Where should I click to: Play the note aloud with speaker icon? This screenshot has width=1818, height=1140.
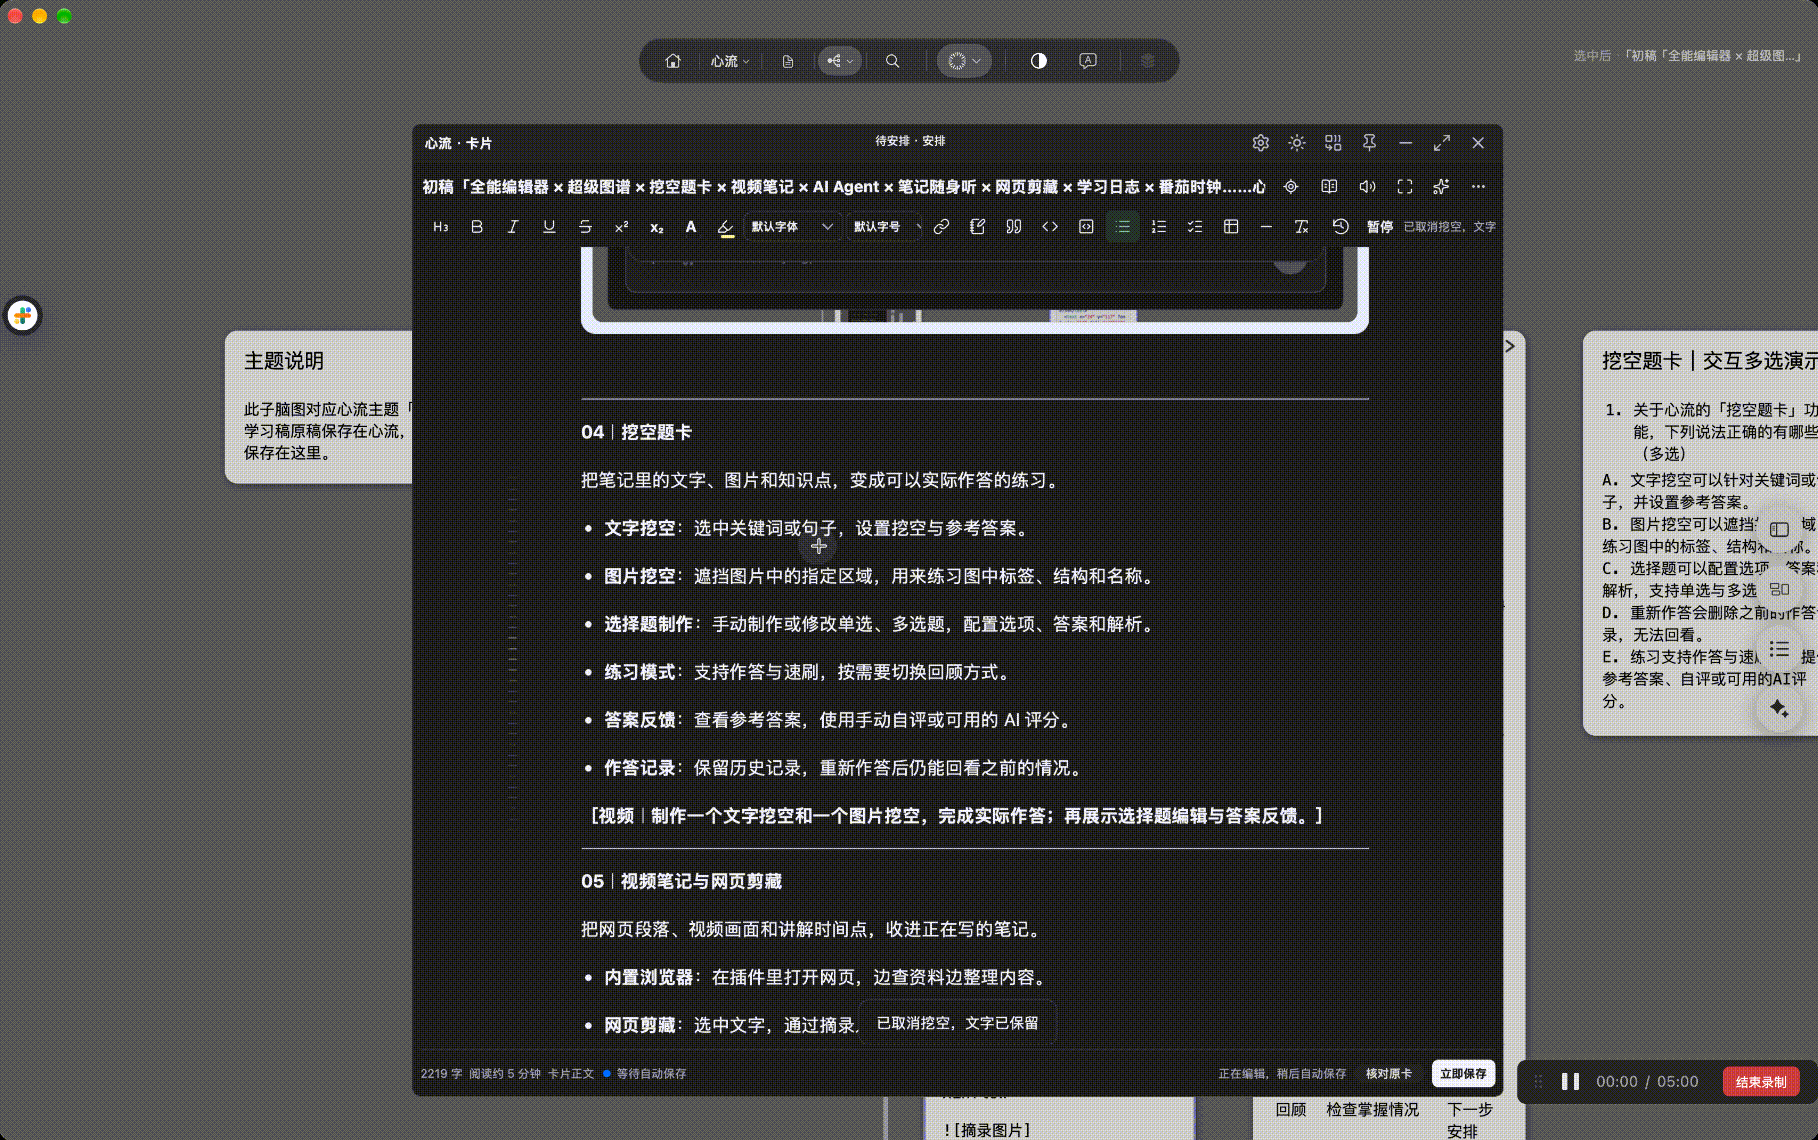click(x=1367, y=187)
